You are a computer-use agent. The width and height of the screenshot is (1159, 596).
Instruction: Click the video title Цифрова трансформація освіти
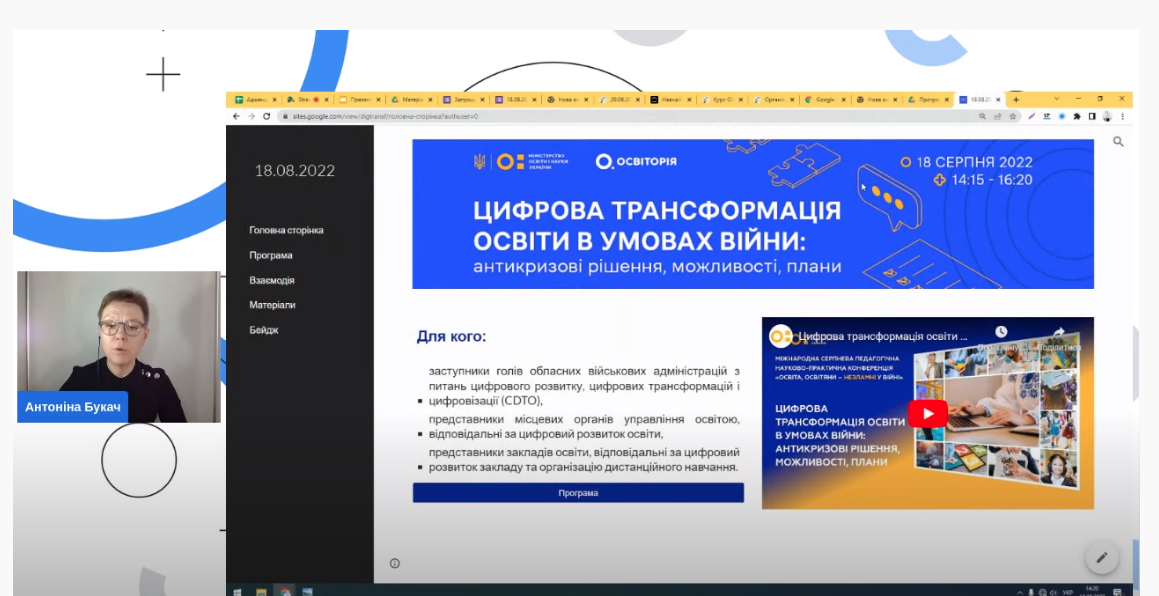point(883,336)
